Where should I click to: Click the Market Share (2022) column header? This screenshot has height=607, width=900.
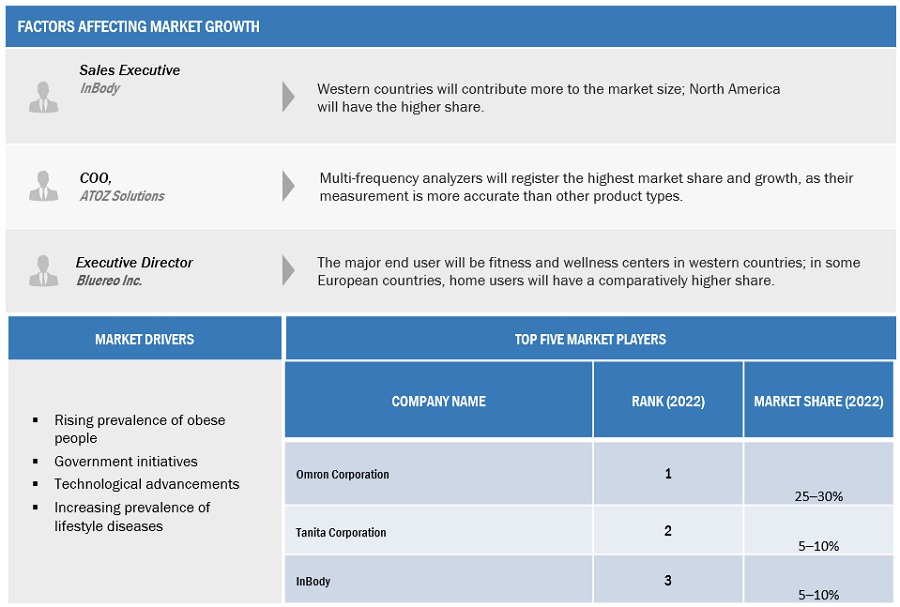(x=818, y=401)
